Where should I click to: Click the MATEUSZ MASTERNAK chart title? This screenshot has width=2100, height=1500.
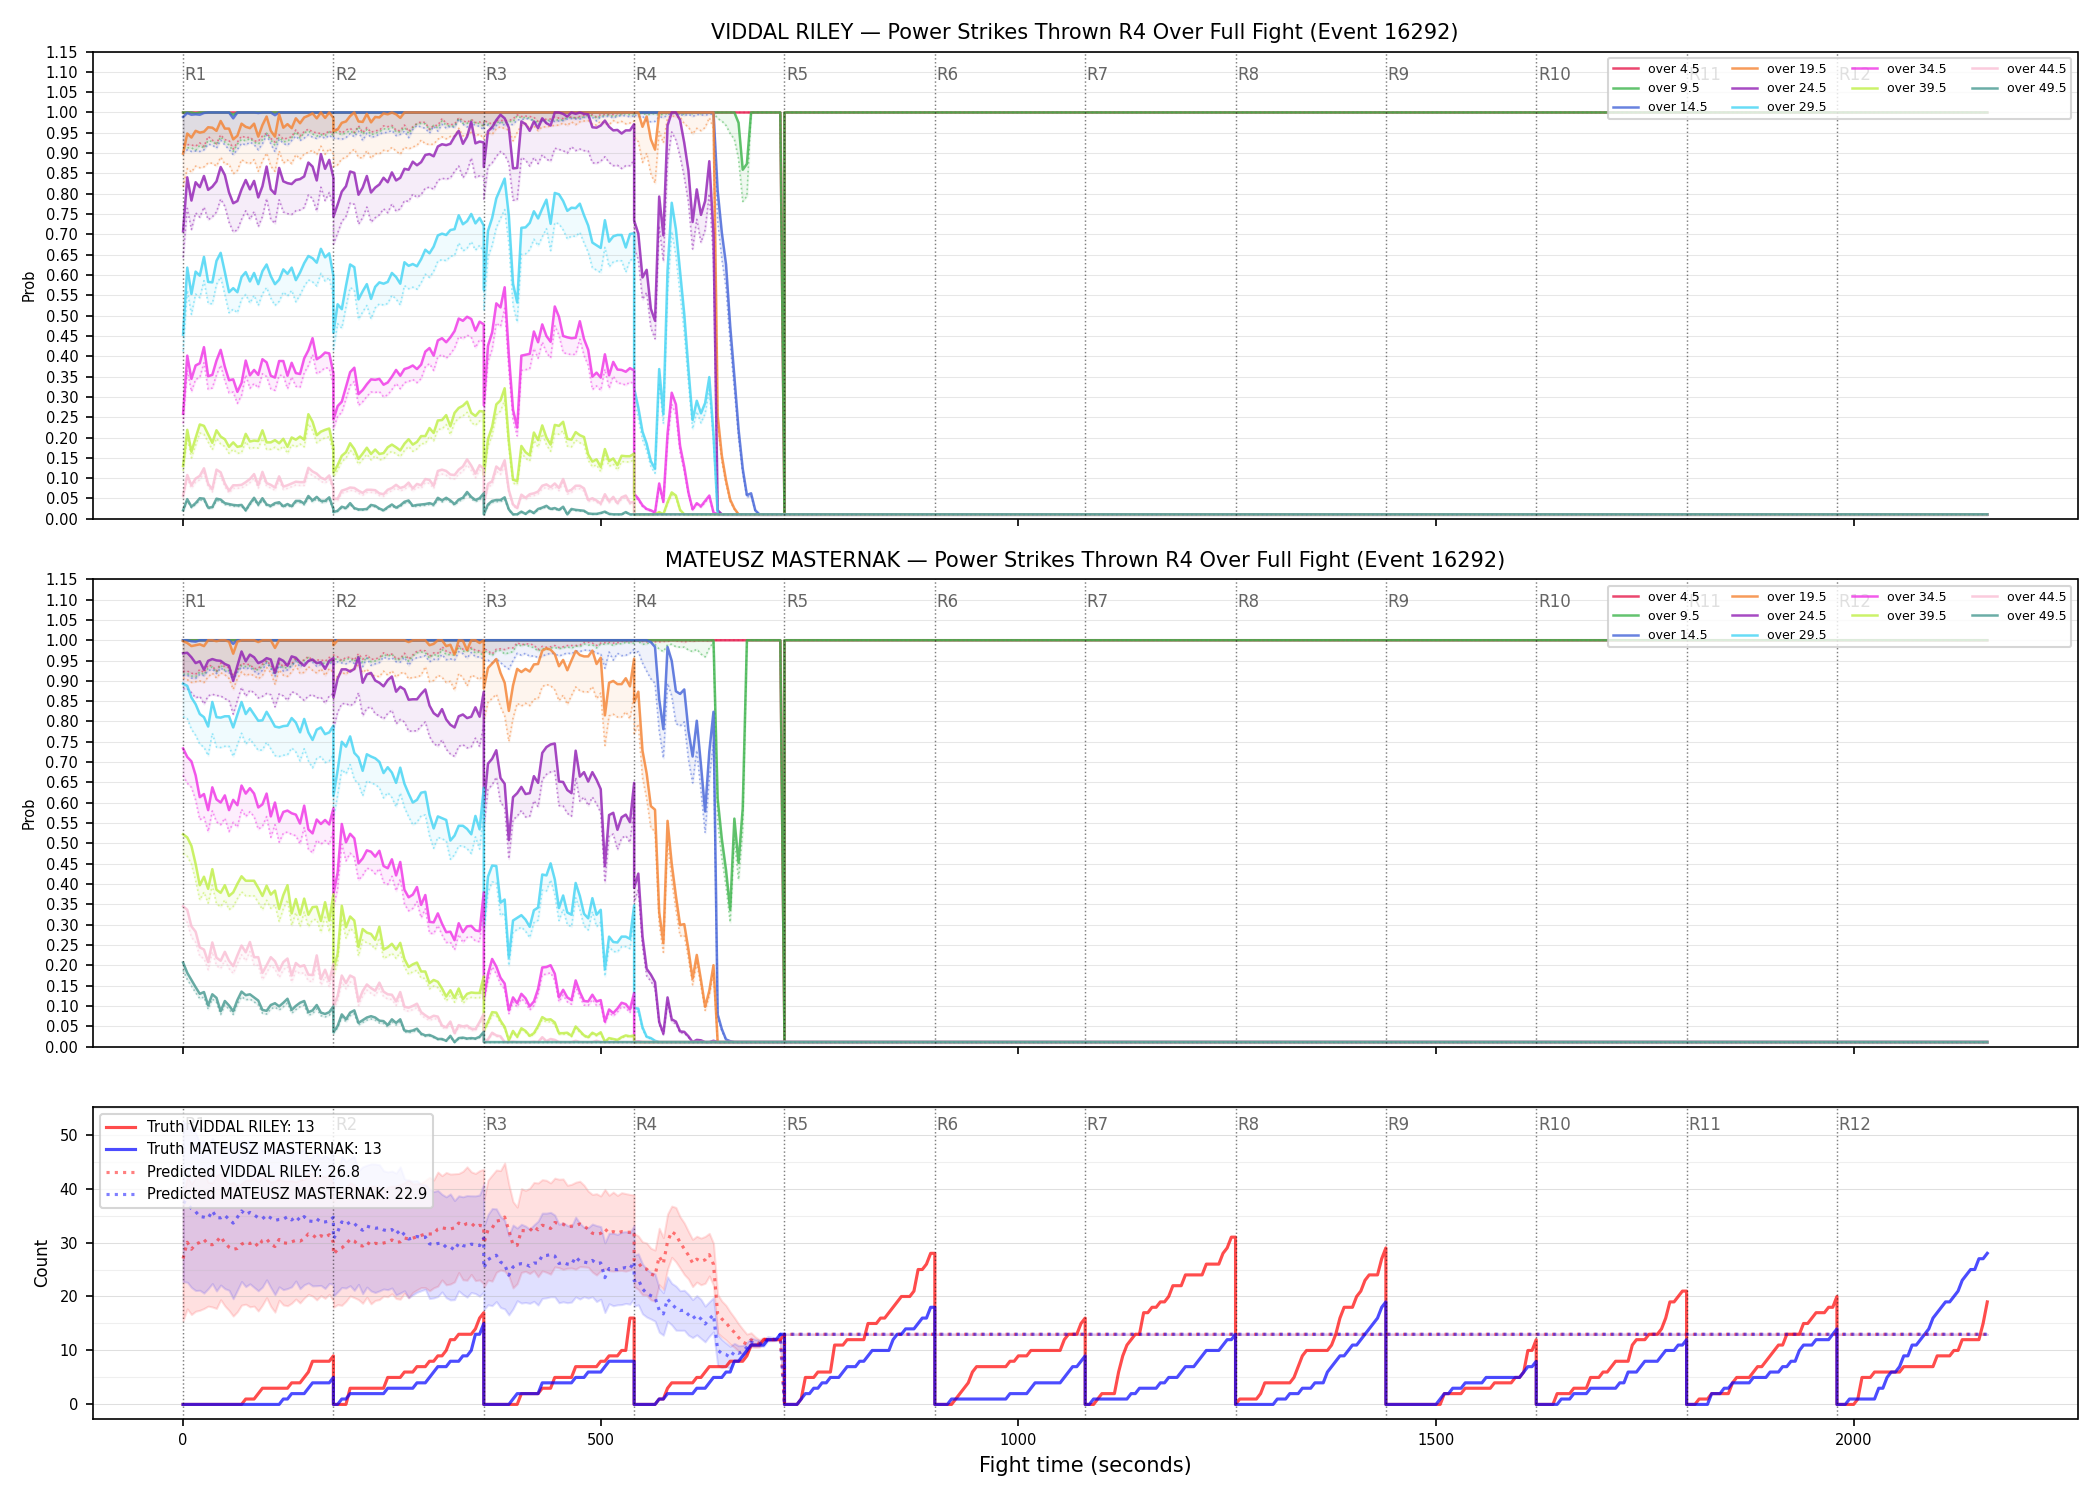(1084, 560)
